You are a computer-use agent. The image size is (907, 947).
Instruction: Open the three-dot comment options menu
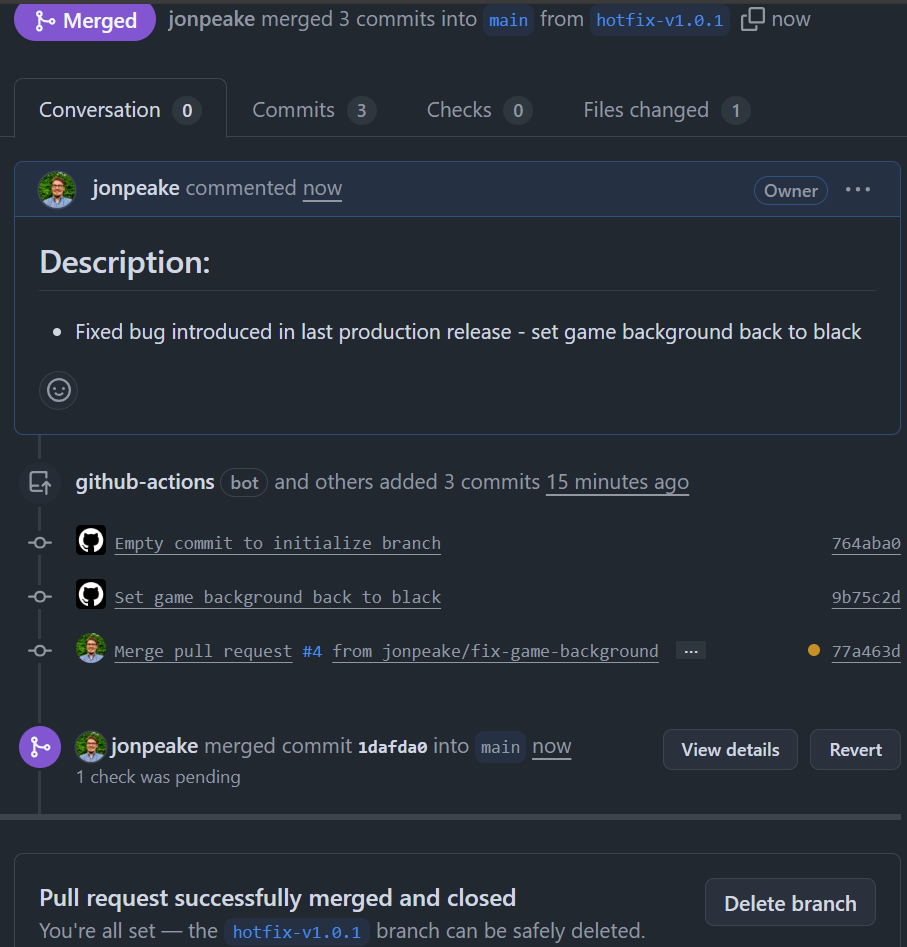point(857,190)
